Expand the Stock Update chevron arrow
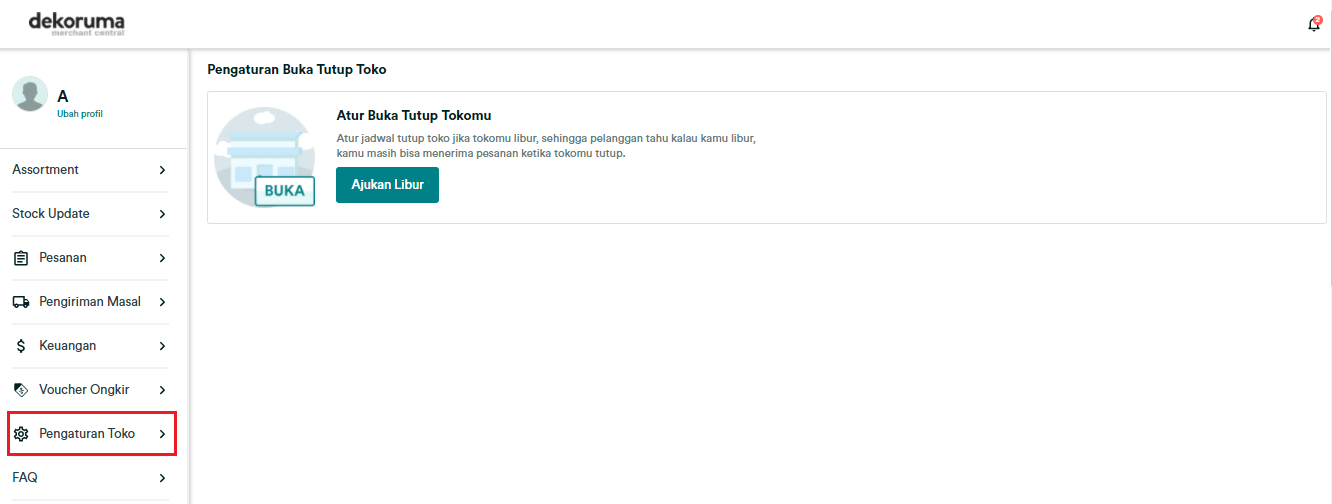This screenshot has height=504, width=1332. pos(162,214)
